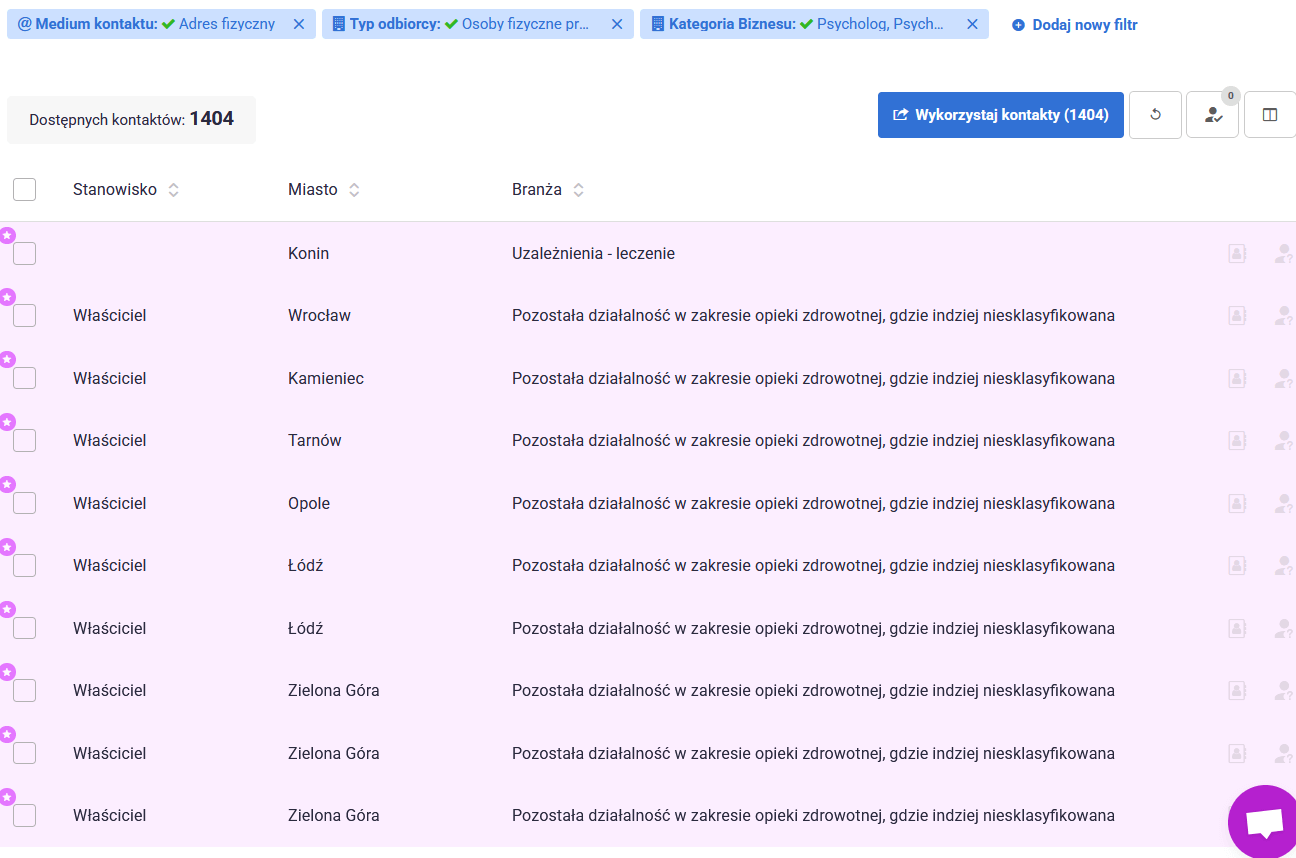Image resolution: width=1296 pixels, height=858 pixels.
Task: Click the Wykorzystaj kontakty (1404) button
Action: 1001,115
